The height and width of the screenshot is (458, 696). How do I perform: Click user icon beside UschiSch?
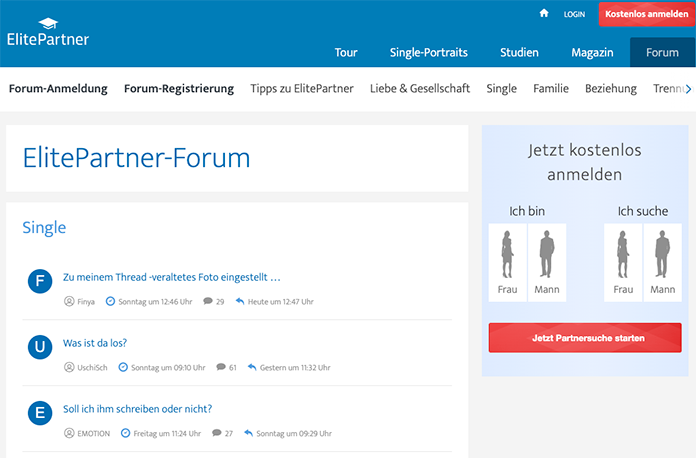click(69, 367)
